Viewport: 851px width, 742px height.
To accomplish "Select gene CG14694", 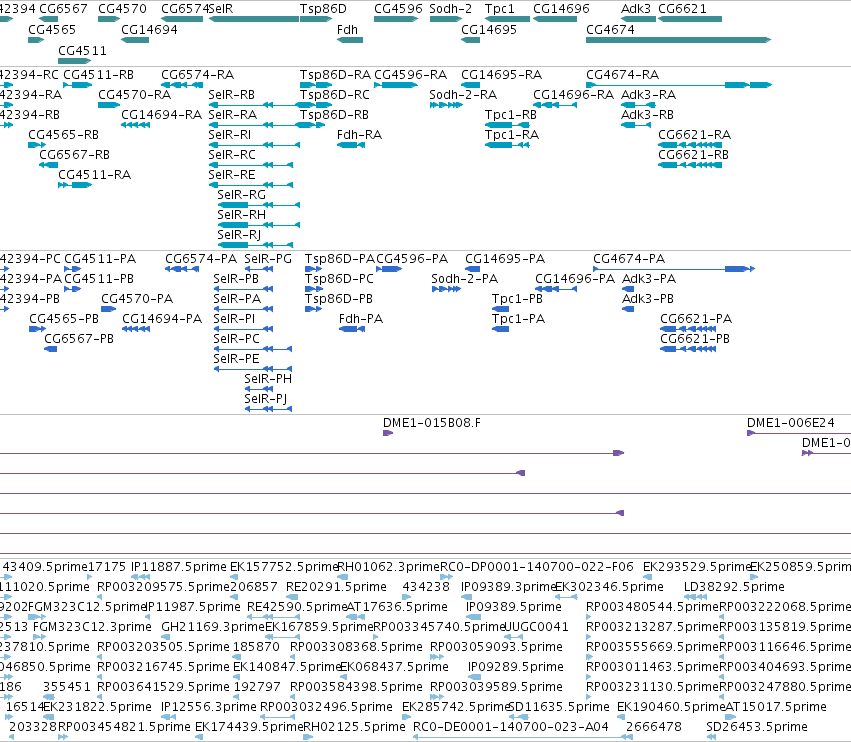I will tap(135, 40).
